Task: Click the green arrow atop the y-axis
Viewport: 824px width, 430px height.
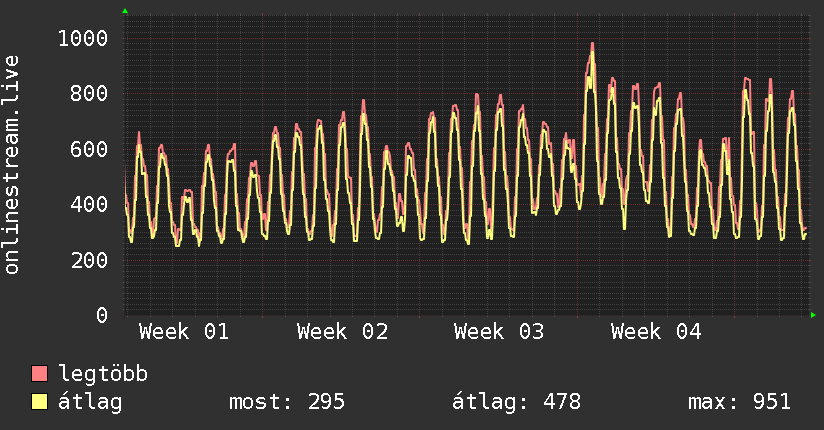Action: click(x=125, y=11)
